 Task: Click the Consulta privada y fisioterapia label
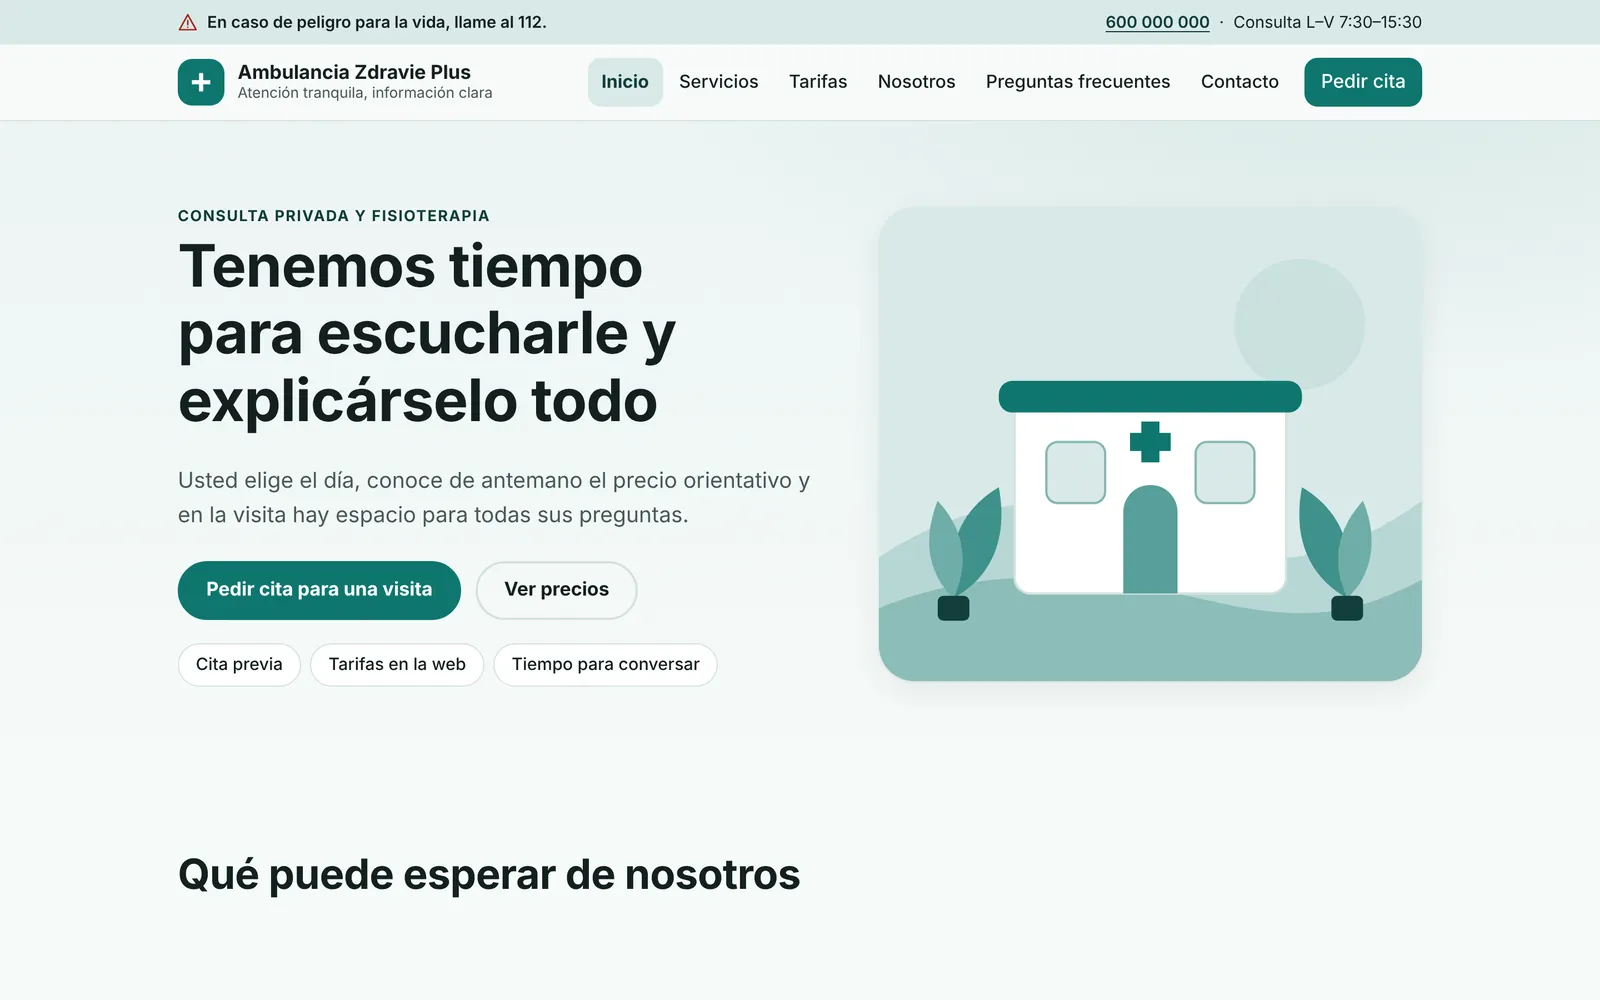[334, 216]
